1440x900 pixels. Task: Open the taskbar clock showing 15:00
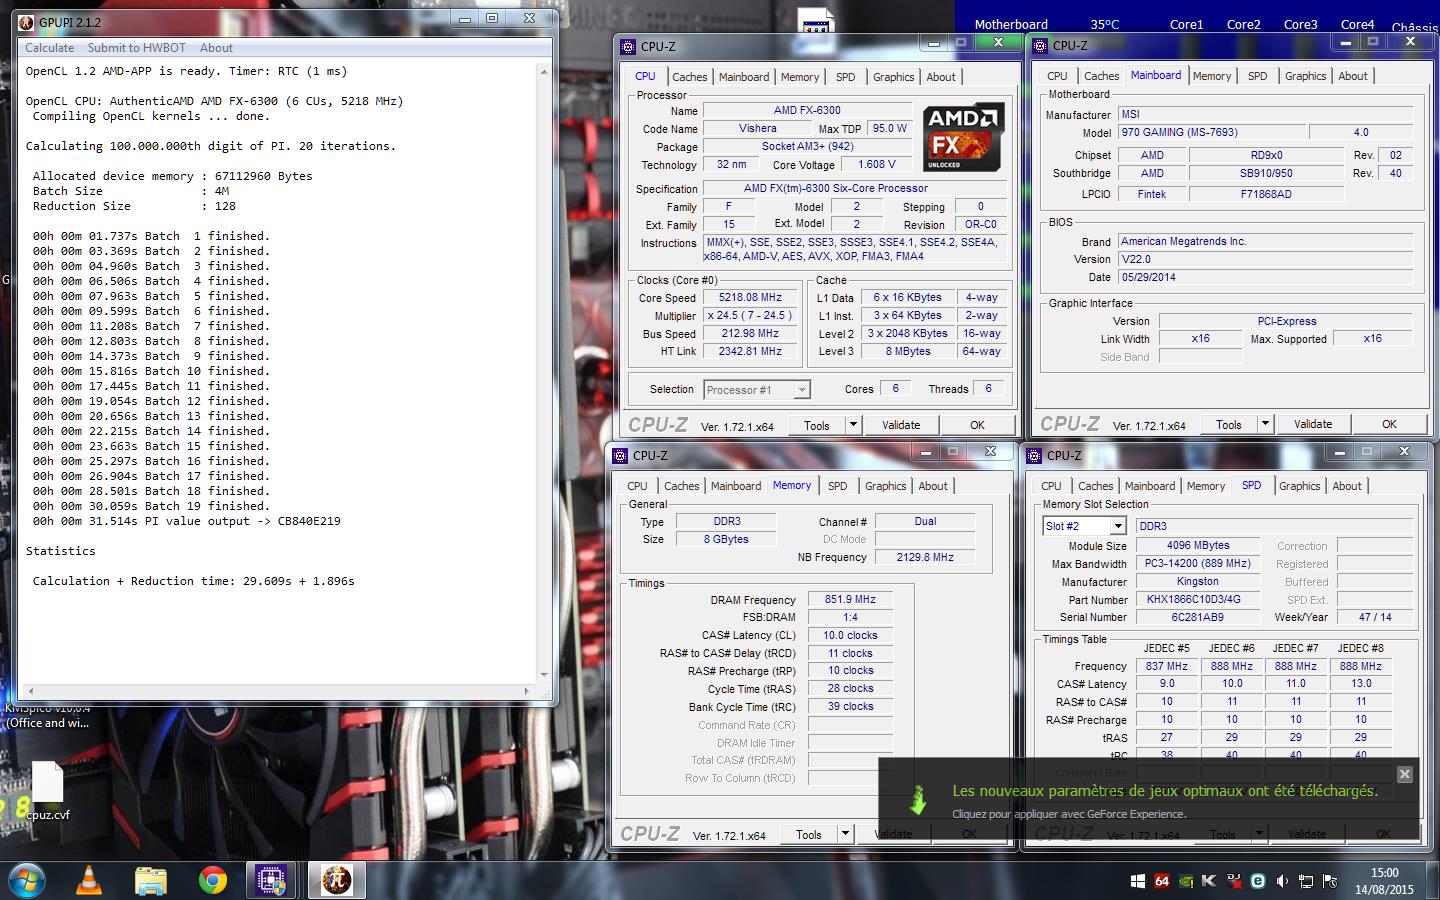1384,881
